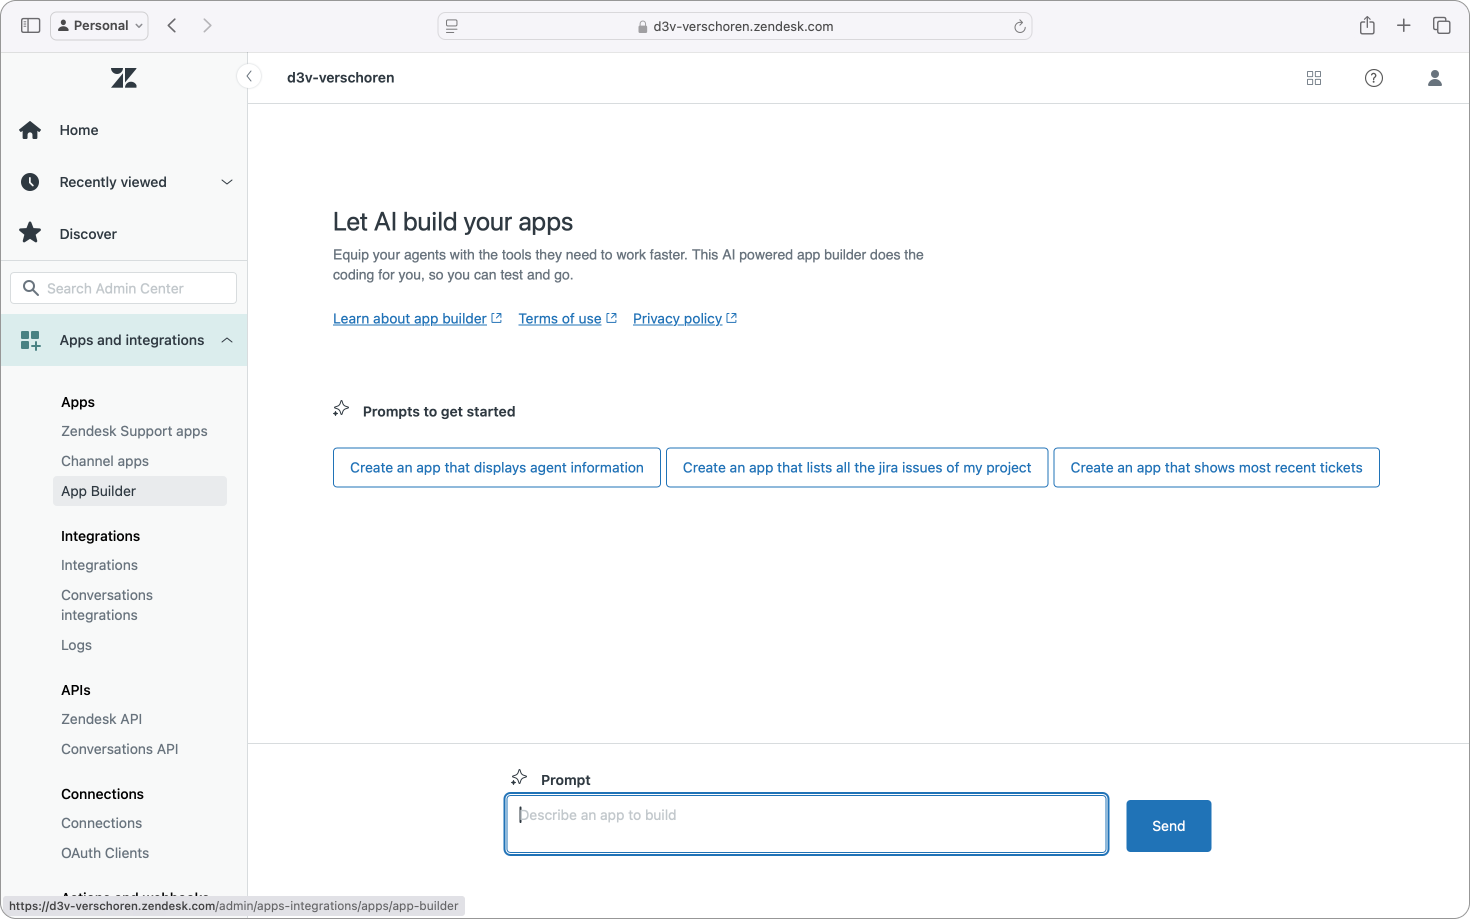Viewport: 1470px width, 919px height.
Task: Open Privacy policy link
Action: (677, 318)
